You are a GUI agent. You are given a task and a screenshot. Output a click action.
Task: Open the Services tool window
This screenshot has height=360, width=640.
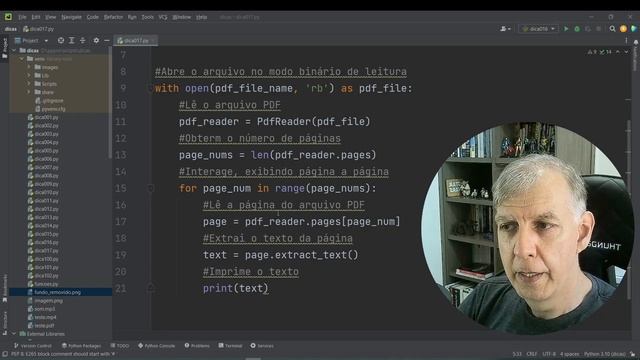point(262,346)
